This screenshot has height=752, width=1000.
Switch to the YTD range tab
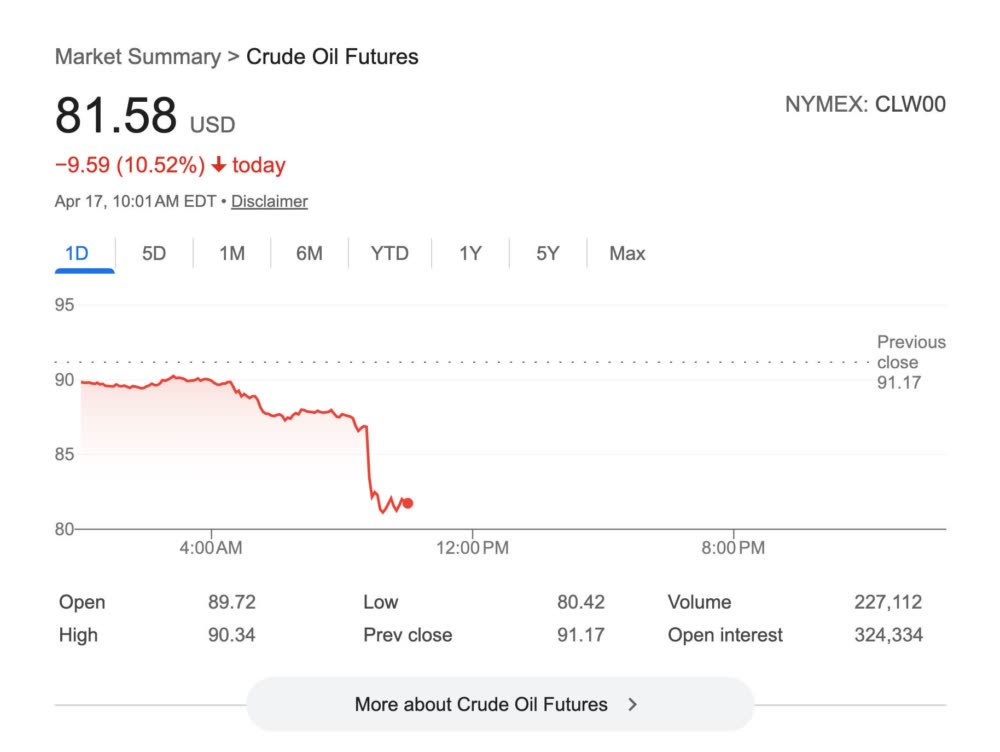point(390,254)
